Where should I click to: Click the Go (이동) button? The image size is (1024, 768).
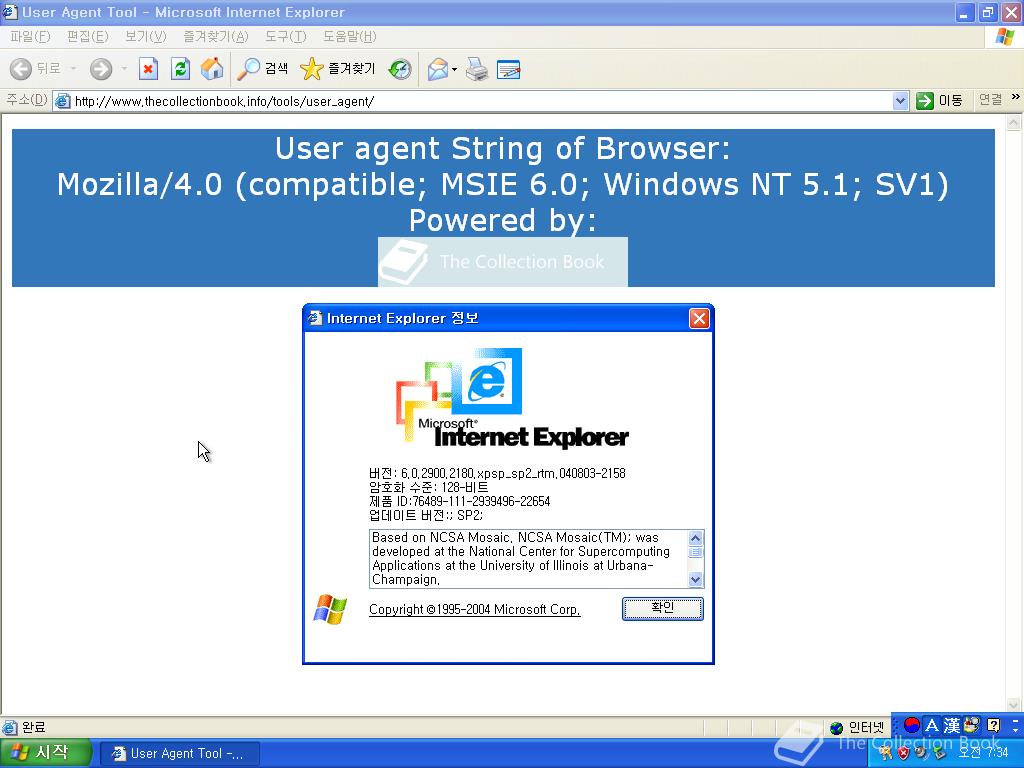[x=939, y=101]
